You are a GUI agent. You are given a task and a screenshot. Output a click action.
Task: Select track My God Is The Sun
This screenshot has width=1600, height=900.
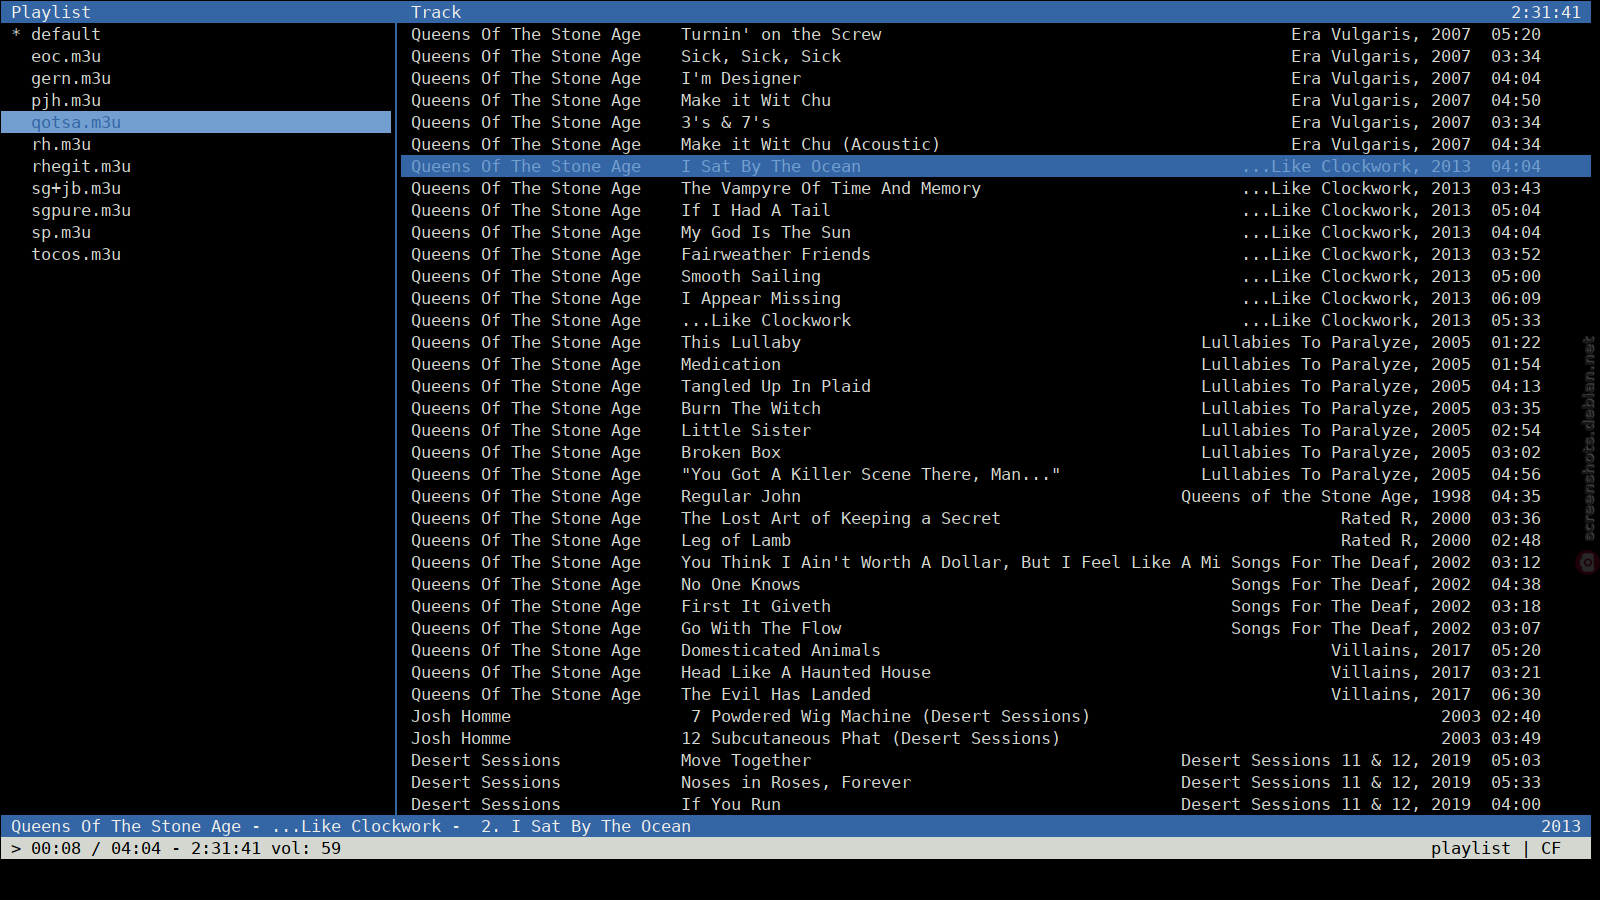pos(996,232)
